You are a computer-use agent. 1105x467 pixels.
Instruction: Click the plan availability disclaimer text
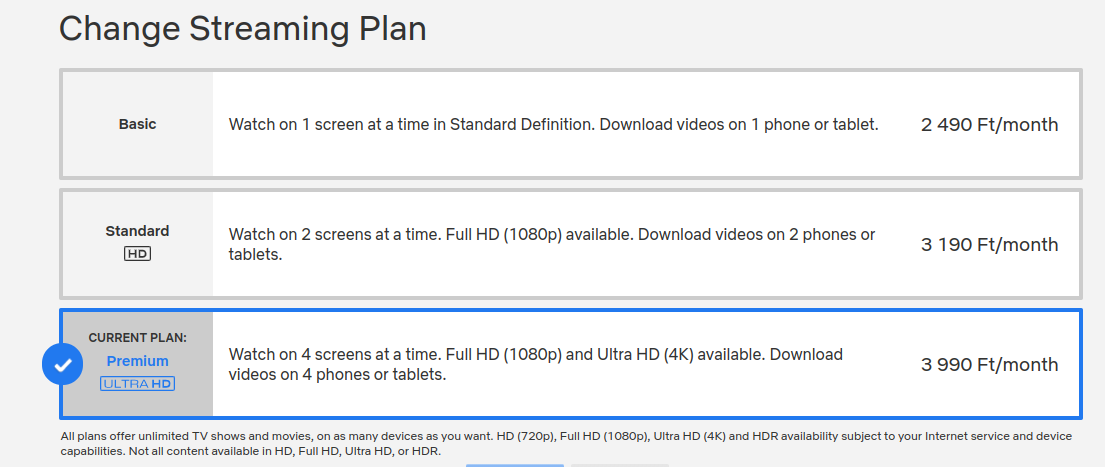565,444
